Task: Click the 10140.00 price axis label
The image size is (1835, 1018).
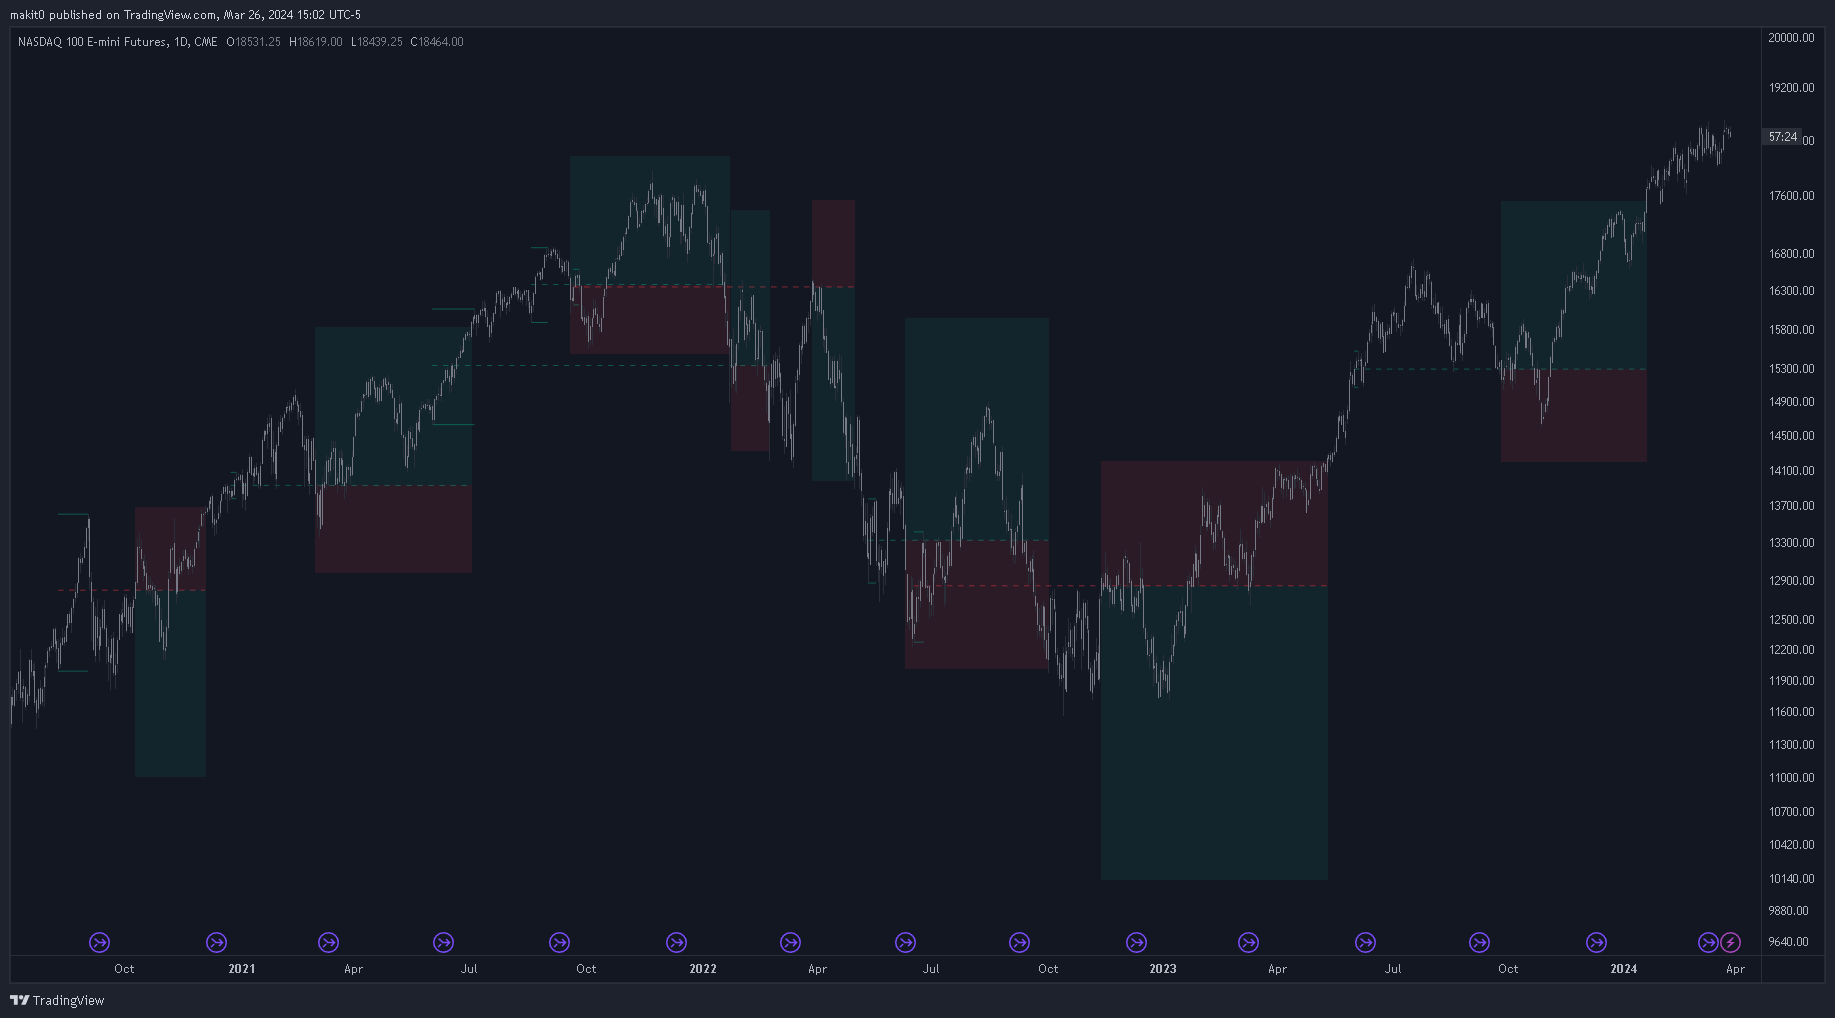Action: pyautogui.click(x=1791, y=879)
